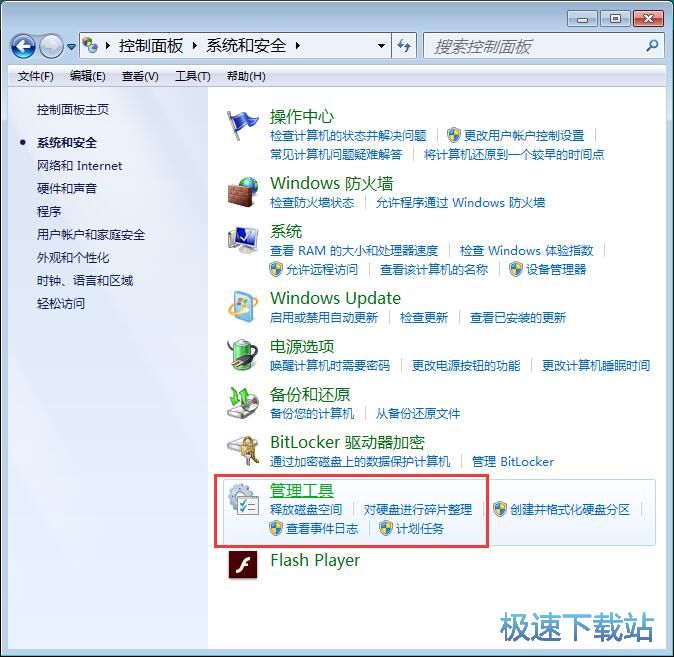Viewport: 674px width, 657px height.
Task: Click the System computer monitor icon
Action: (x=243, y=240)
